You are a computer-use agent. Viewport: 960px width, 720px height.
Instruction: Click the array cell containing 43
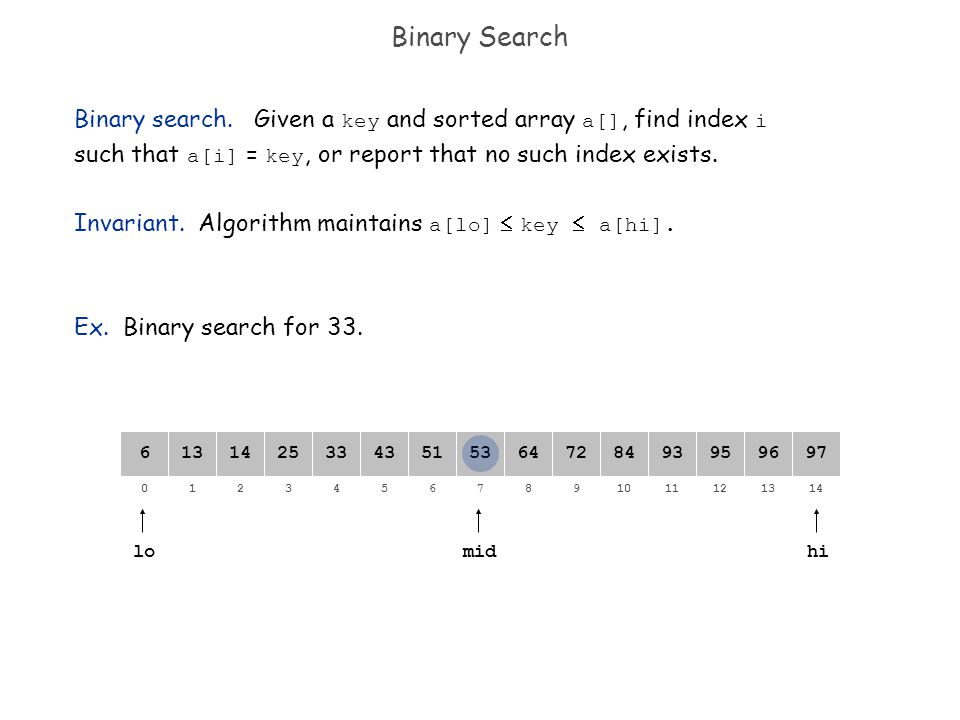pos(384,454)
